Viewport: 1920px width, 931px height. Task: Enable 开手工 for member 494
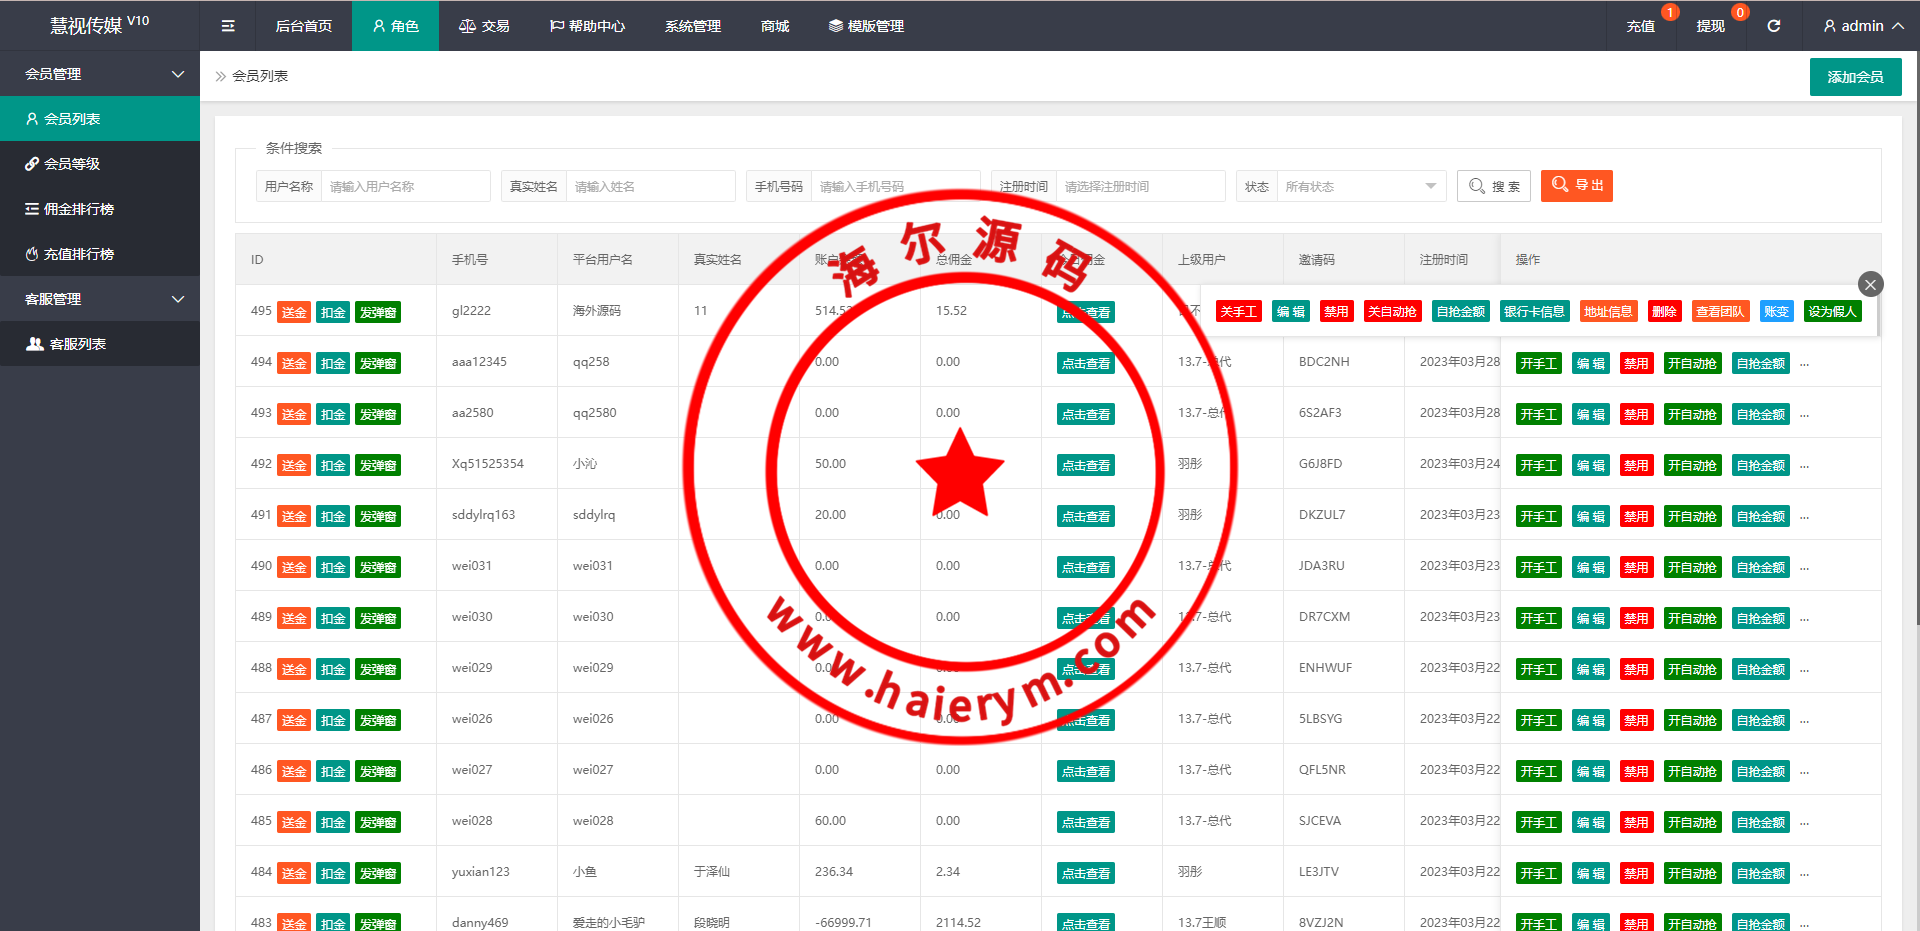(1538, 364)
